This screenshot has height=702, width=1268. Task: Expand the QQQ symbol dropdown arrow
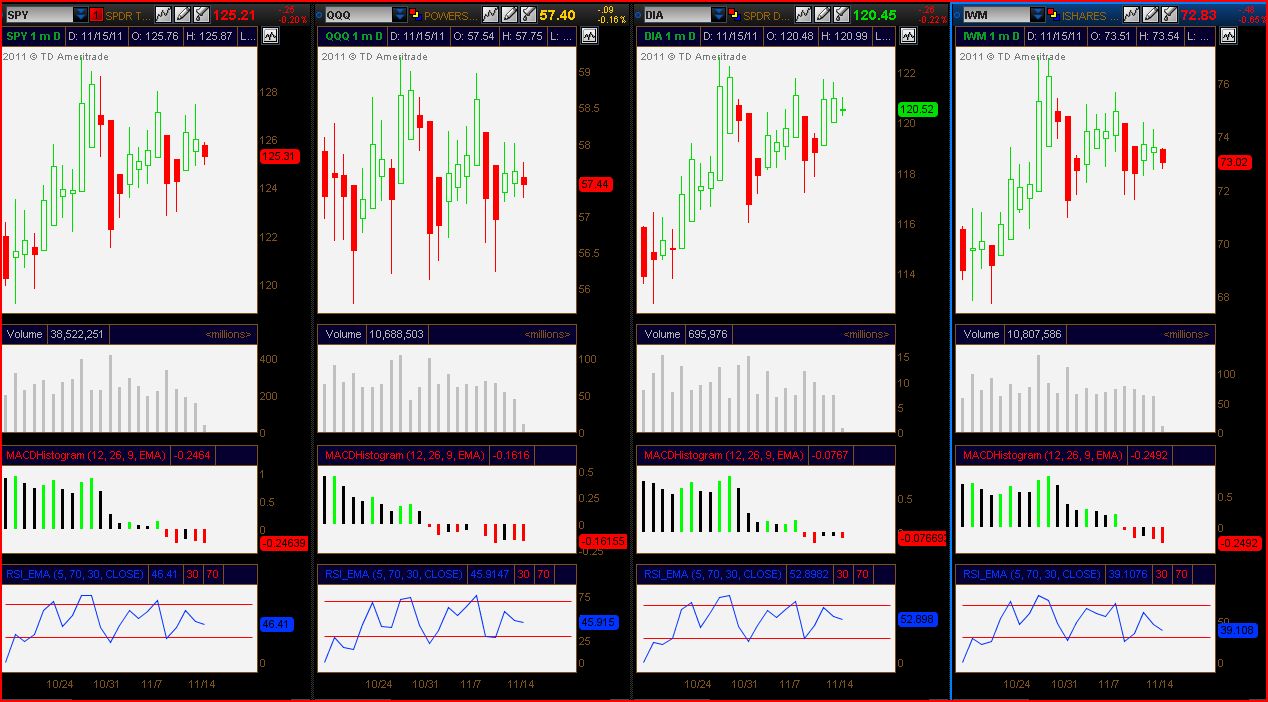tap(400, 15)
